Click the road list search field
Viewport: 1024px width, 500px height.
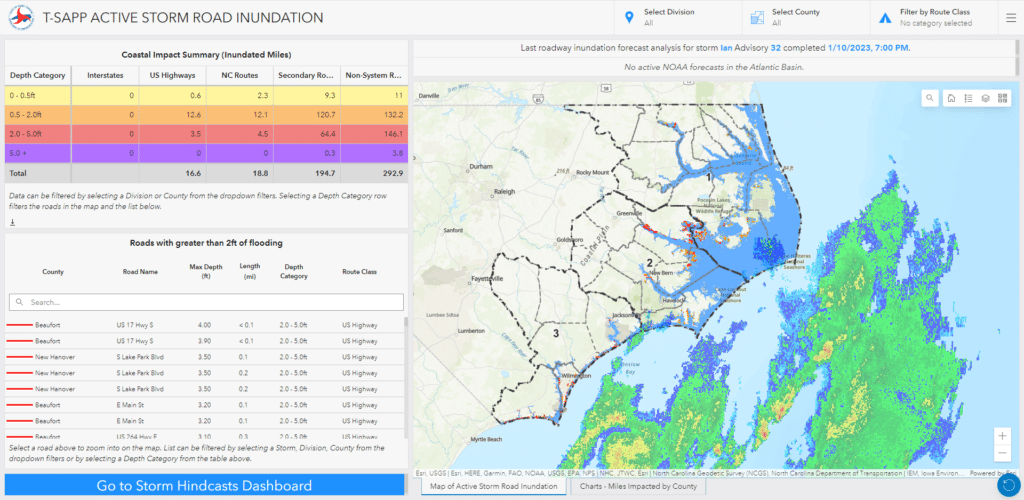205,302
